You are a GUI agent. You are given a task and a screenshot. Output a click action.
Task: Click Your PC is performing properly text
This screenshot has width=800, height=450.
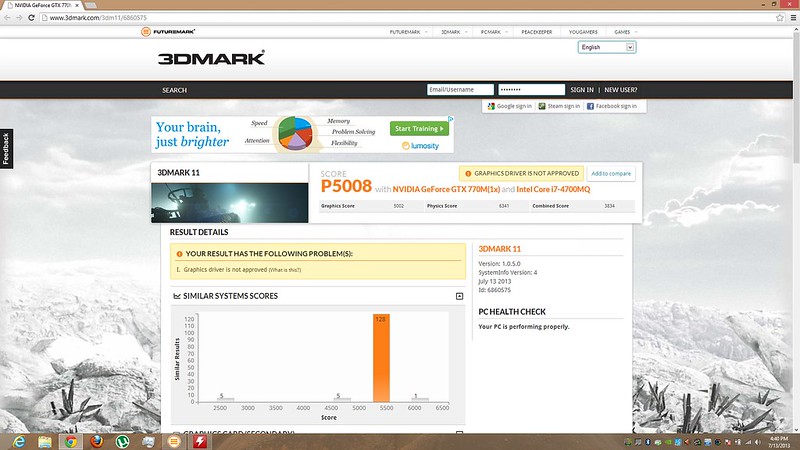pyautogui.click(x=523, y=327)
